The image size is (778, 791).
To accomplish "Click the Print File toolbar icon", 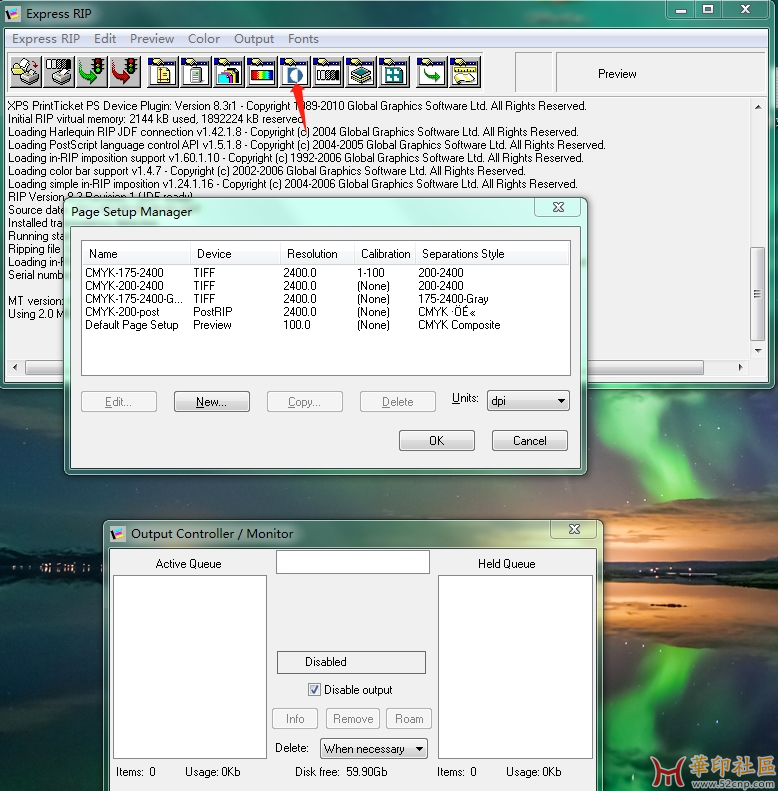I will coord(26,72).
